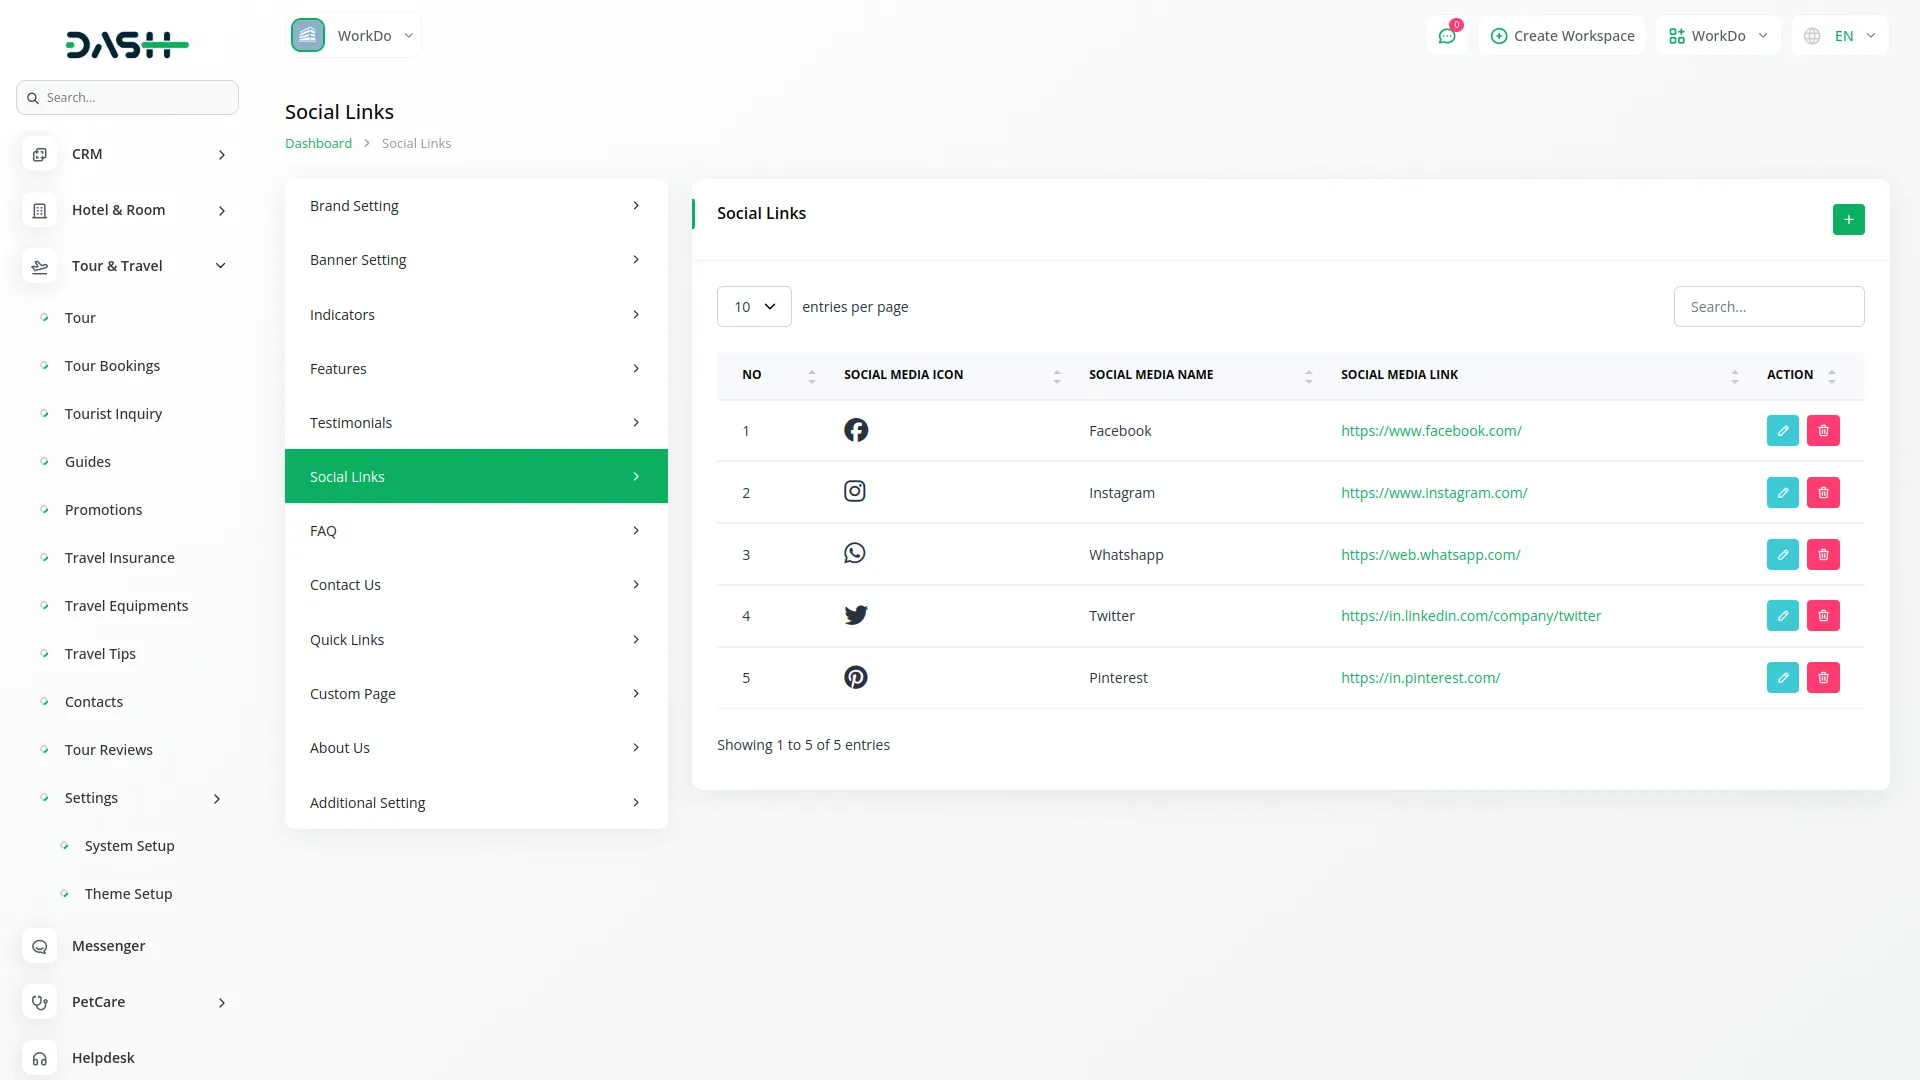
Task: Open Tour Bookings in sidebar
Action: (112, 366)
